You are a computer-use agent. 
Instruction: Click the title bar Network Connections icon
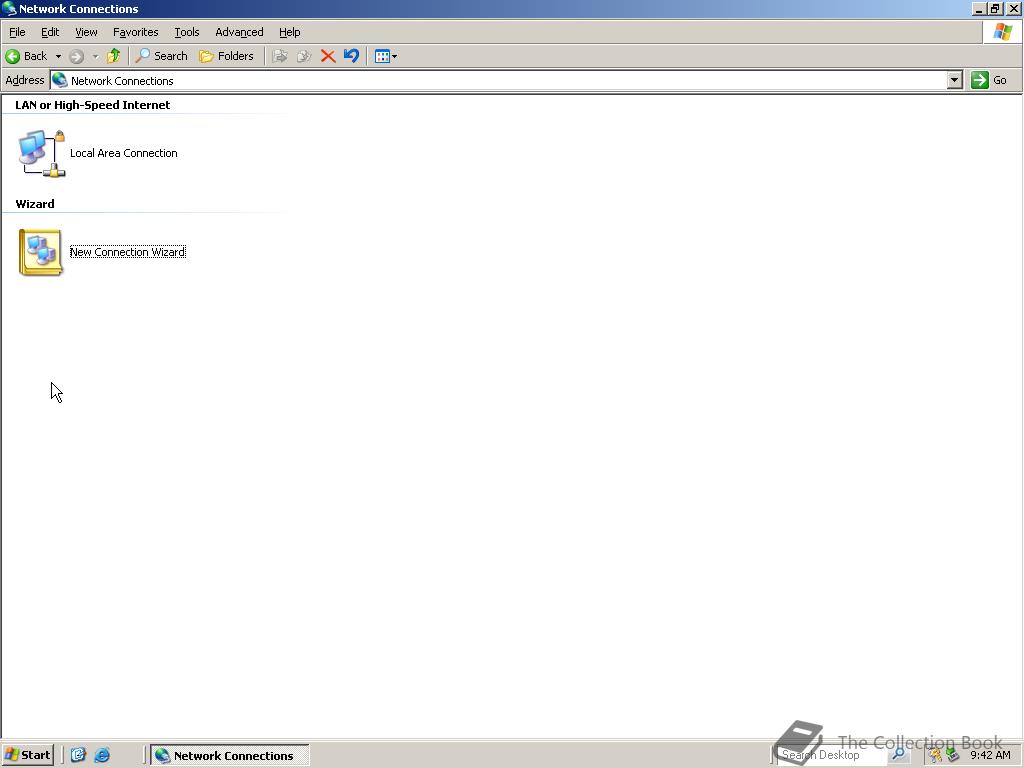pos(9,8)
